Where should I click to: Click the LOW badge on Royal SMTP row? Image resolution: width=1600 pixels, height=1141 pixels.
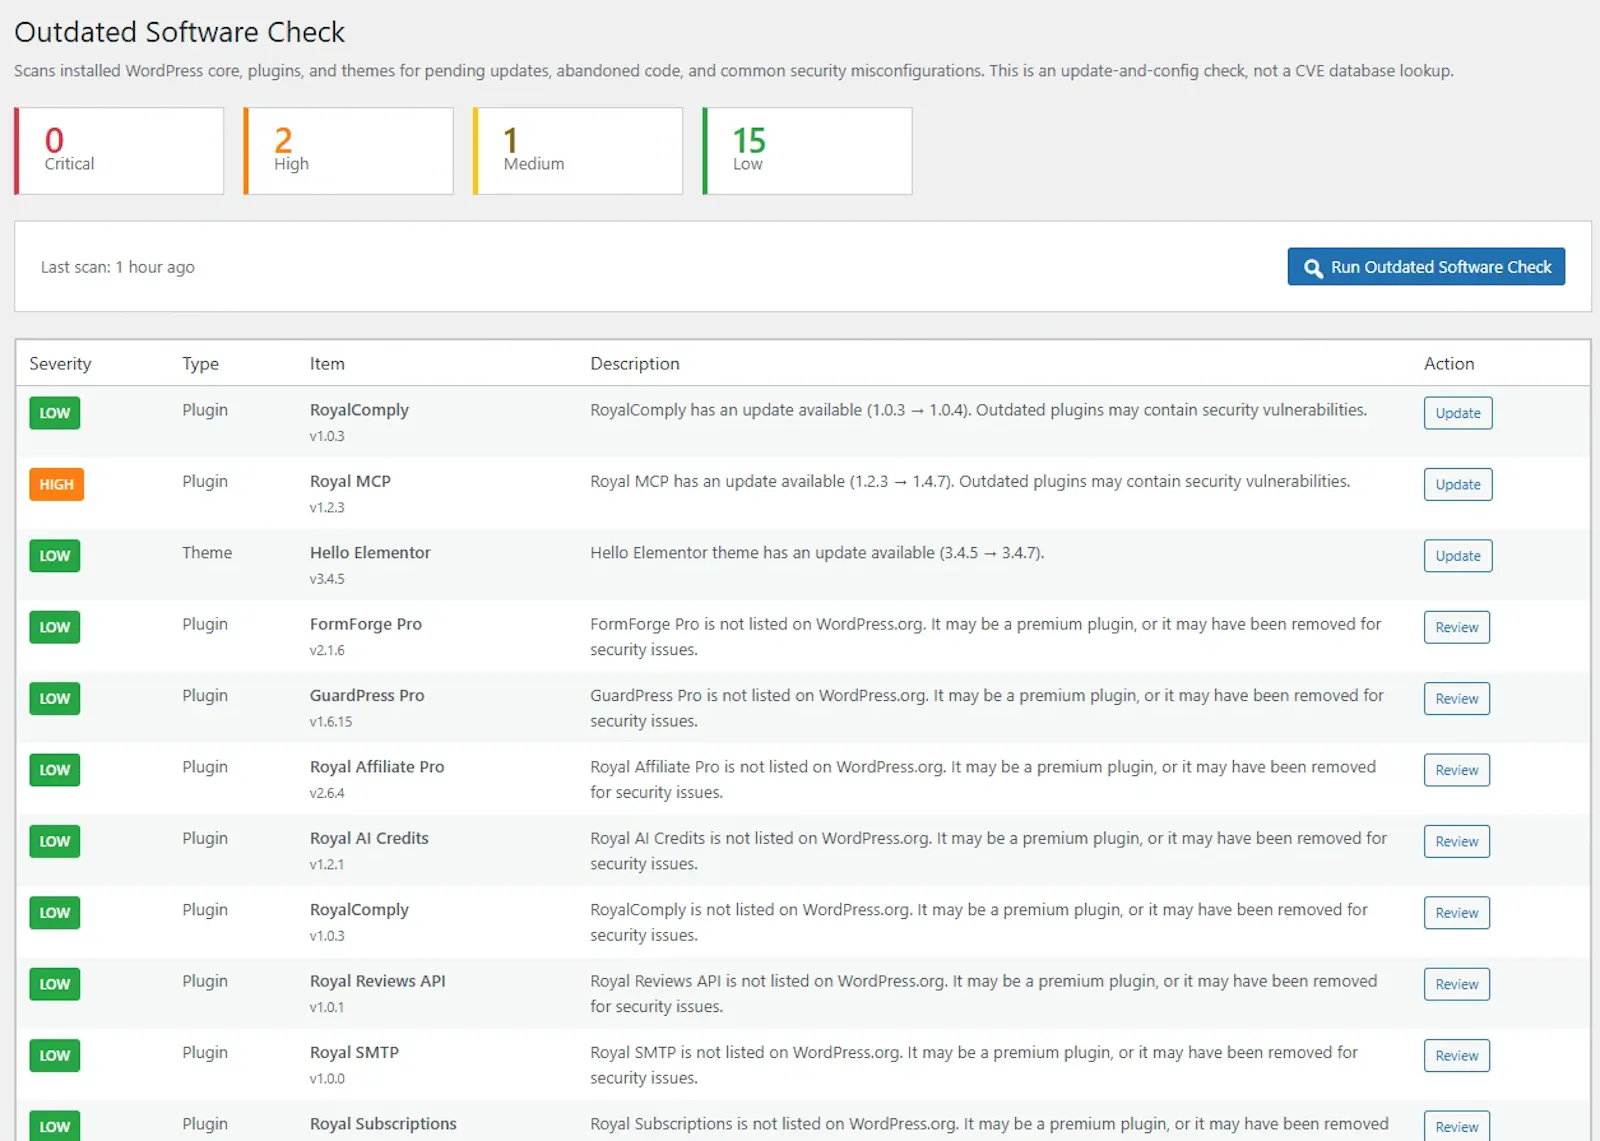pyautogui.click(x=55, y=1056)
